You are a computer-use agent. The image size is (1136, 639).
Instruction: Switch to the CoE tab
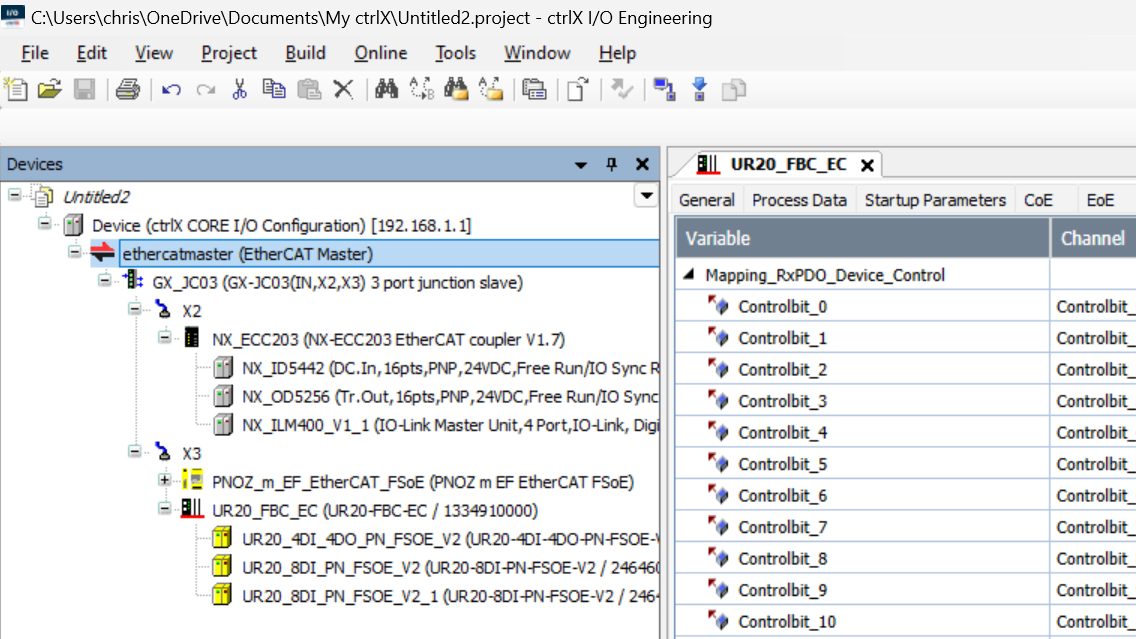(1037, 200)
